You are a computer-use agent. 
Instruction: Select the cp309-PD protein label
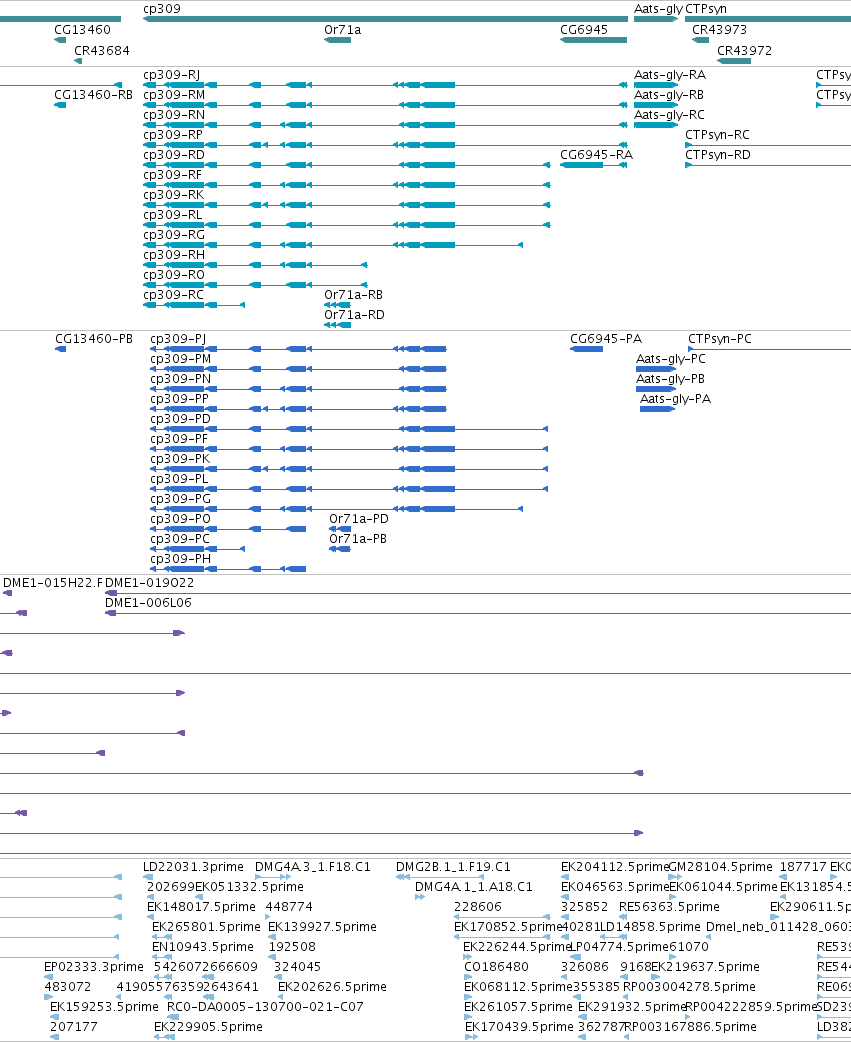pos(181,419)
